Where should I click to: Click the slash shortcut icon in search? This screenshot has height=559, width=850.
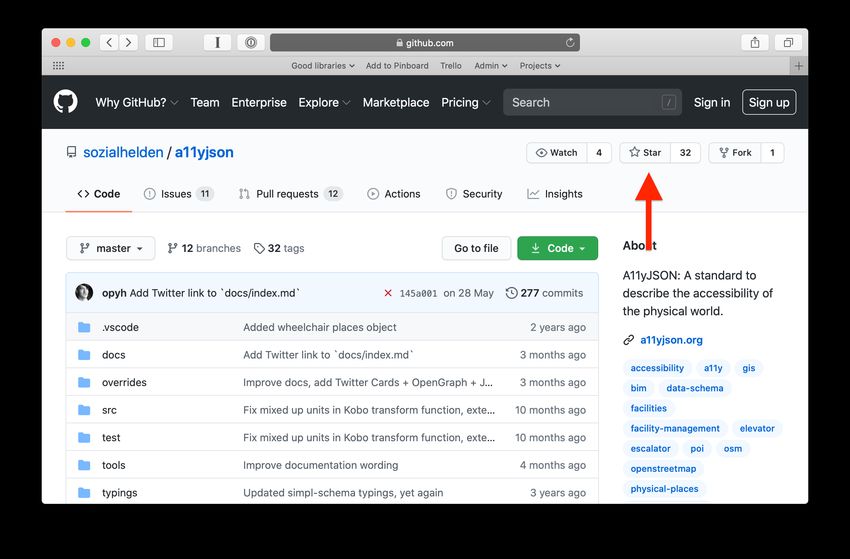click(x=668, y=102)
